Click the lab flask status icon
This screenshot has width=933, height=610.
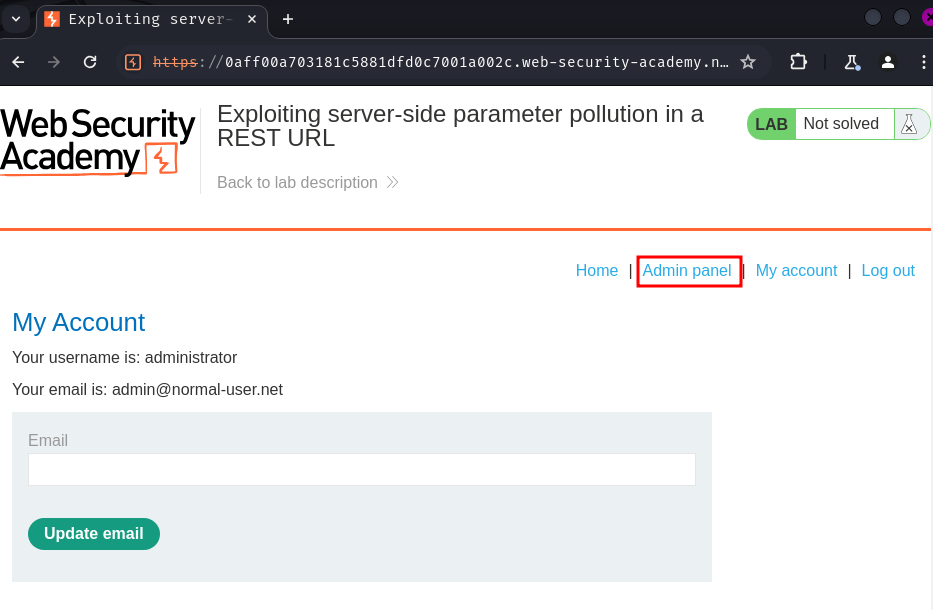909,124
